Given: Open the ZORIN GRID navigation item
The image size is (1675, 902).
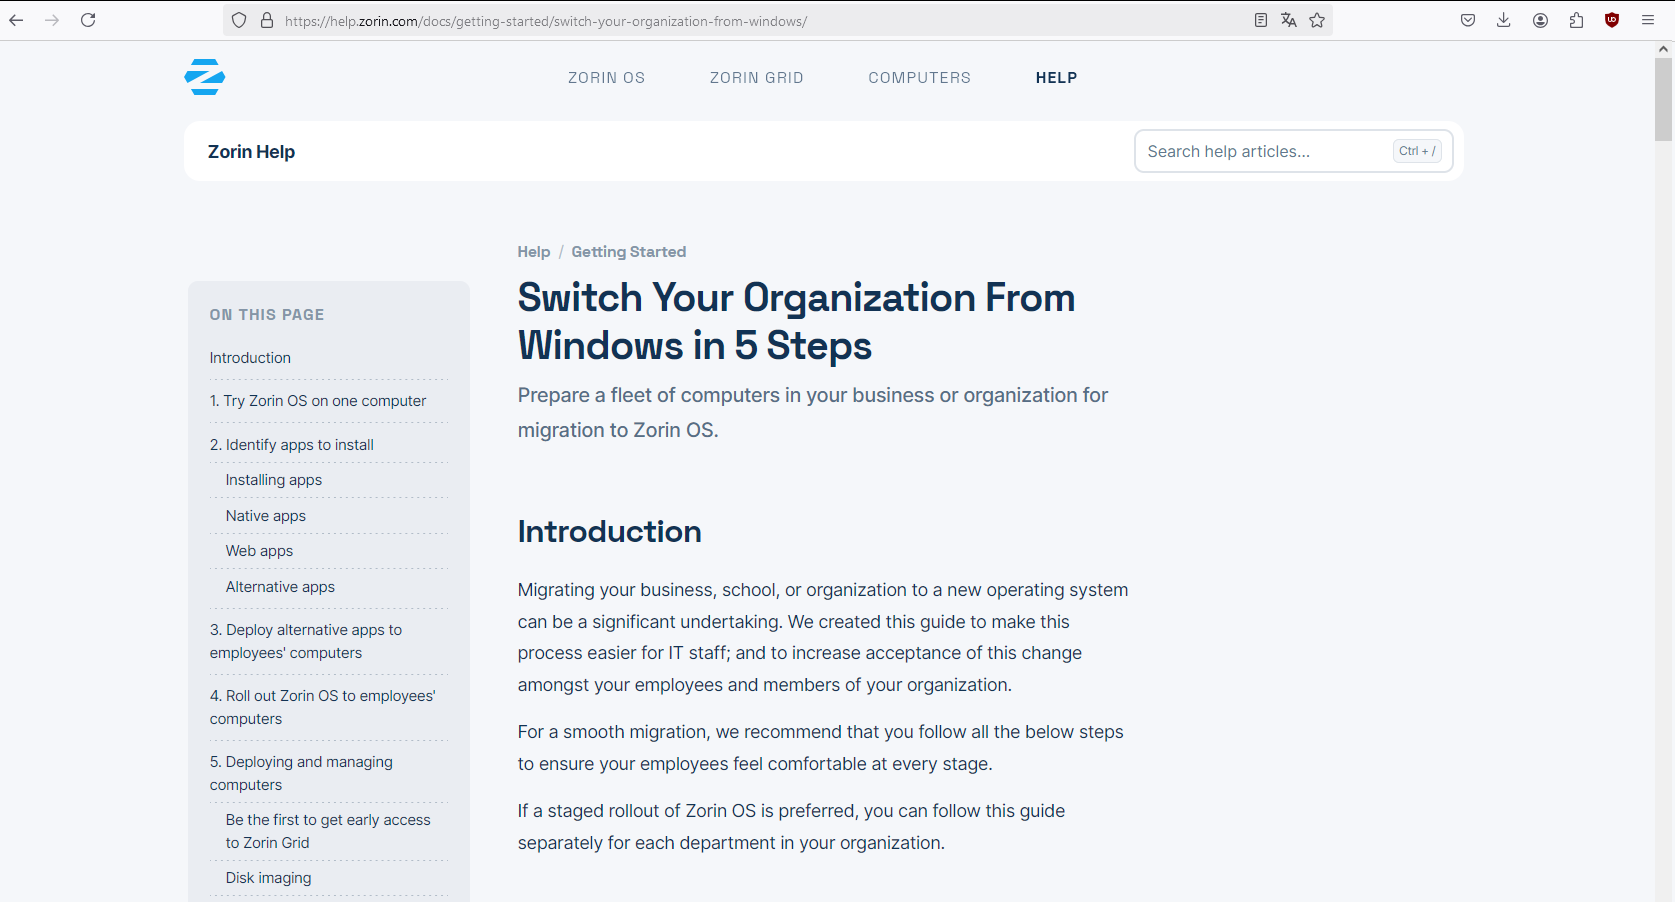Looking at the screenshot, I should tap(756, 78).
